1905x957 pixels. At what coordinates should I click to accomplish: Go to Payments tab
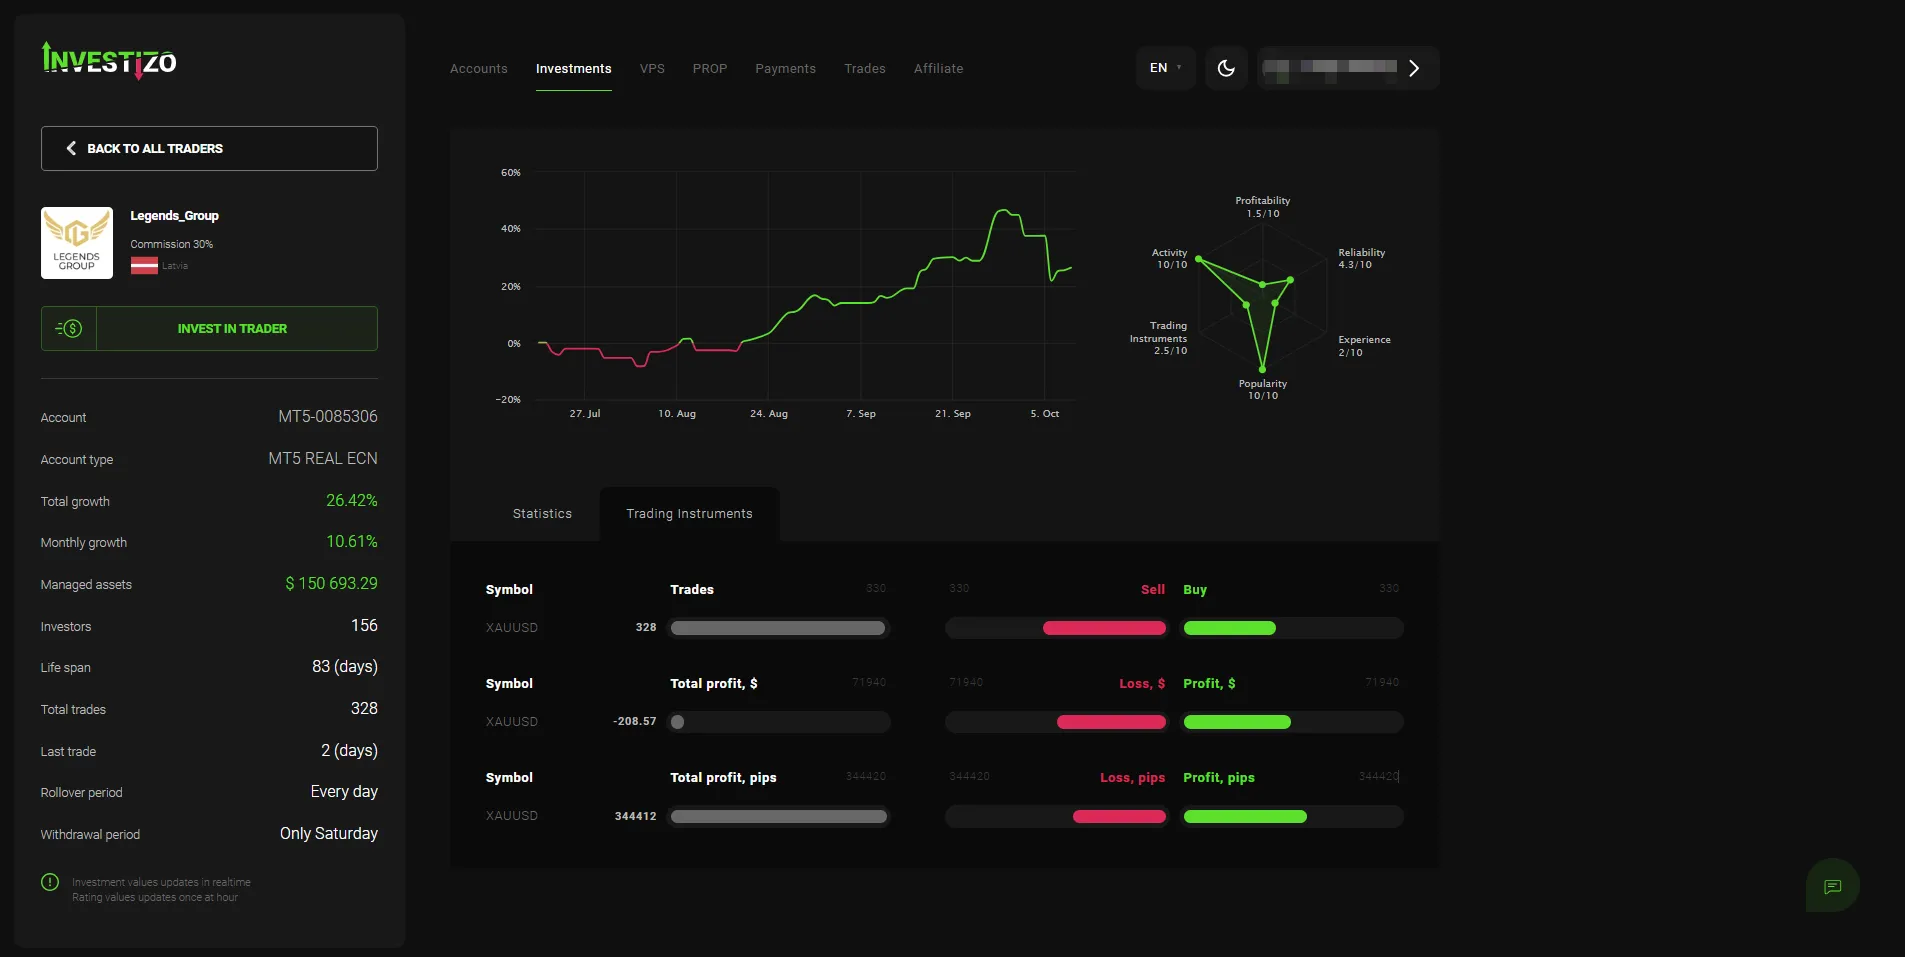tap(786, 69)
